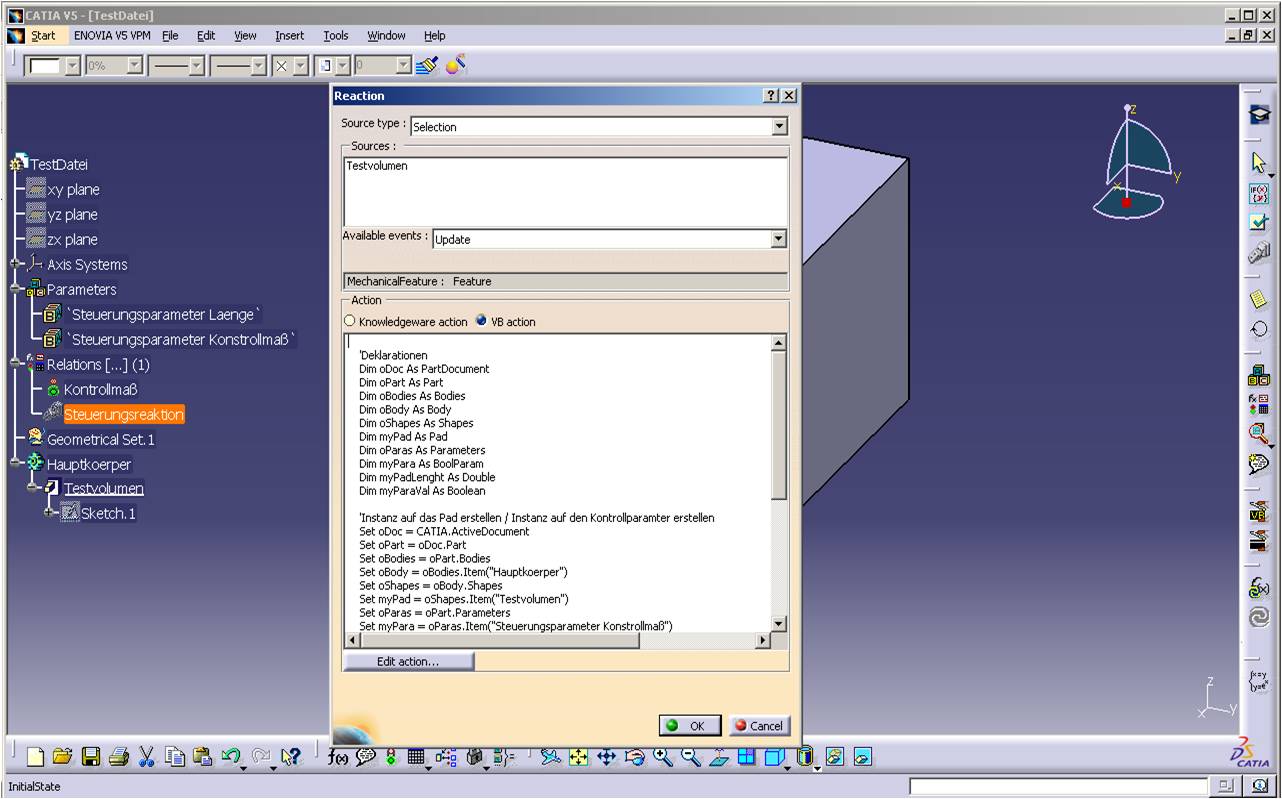This screenshot has width=1282, height=799.
Task: Click the Copy icon in bottom toolbar
Action: (x=175, y=757)
